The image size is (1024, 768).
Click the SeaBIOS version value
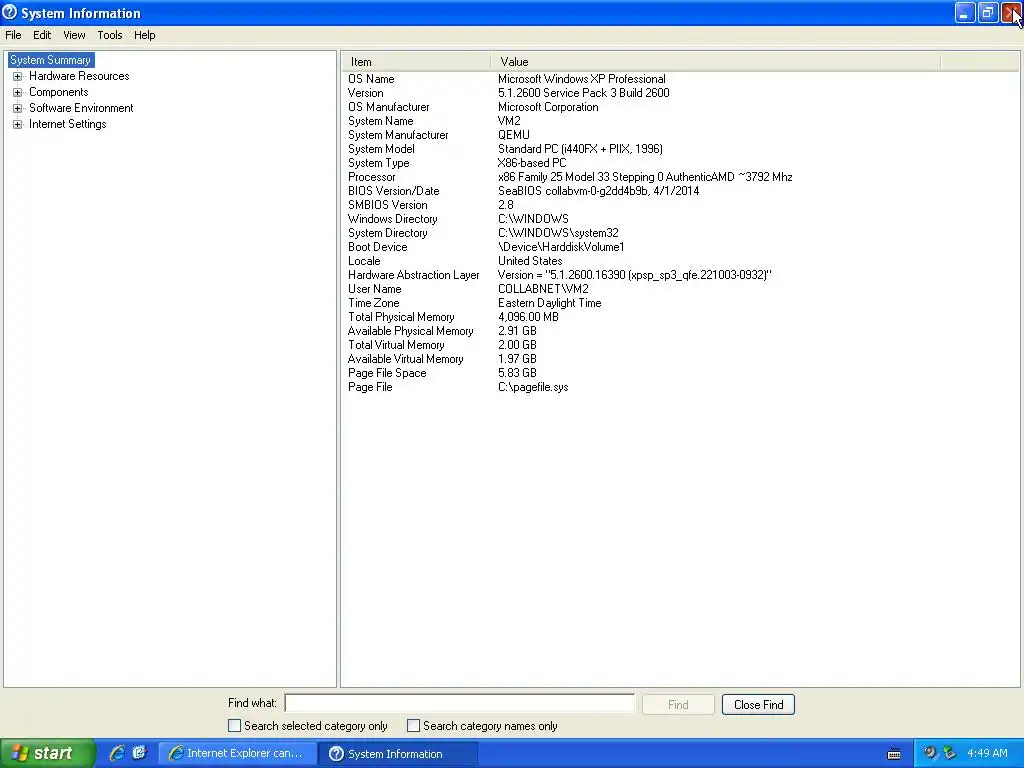point(598,191)
